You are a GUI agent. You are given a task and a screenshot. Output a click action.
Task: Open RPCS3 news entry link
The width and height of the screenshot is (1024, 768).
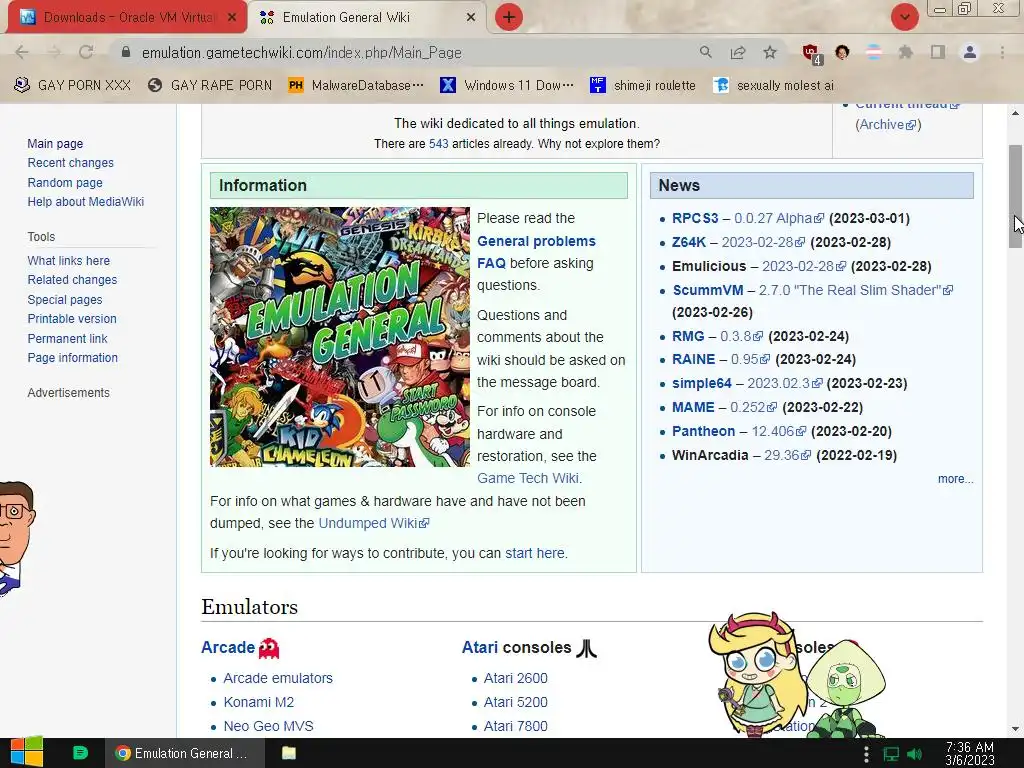[695, 218]
